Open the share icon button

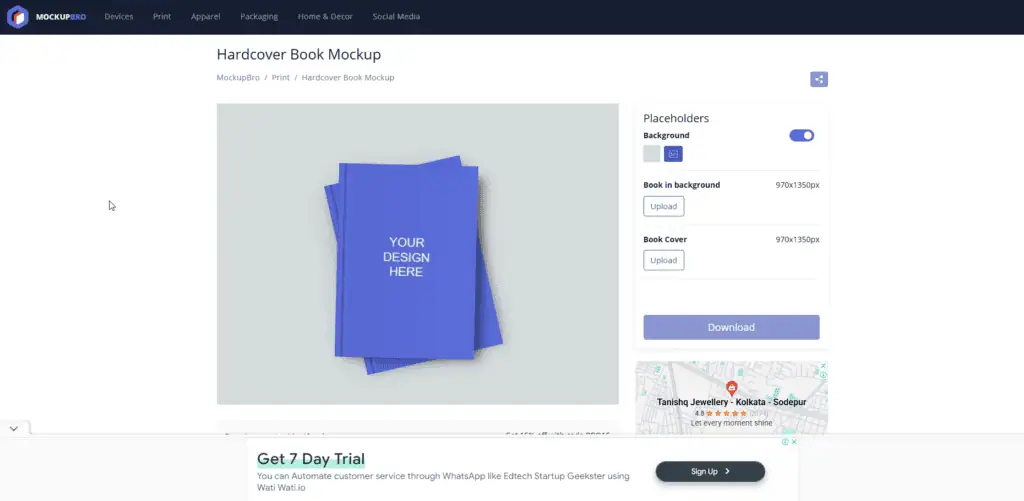(x=819, y=80)
